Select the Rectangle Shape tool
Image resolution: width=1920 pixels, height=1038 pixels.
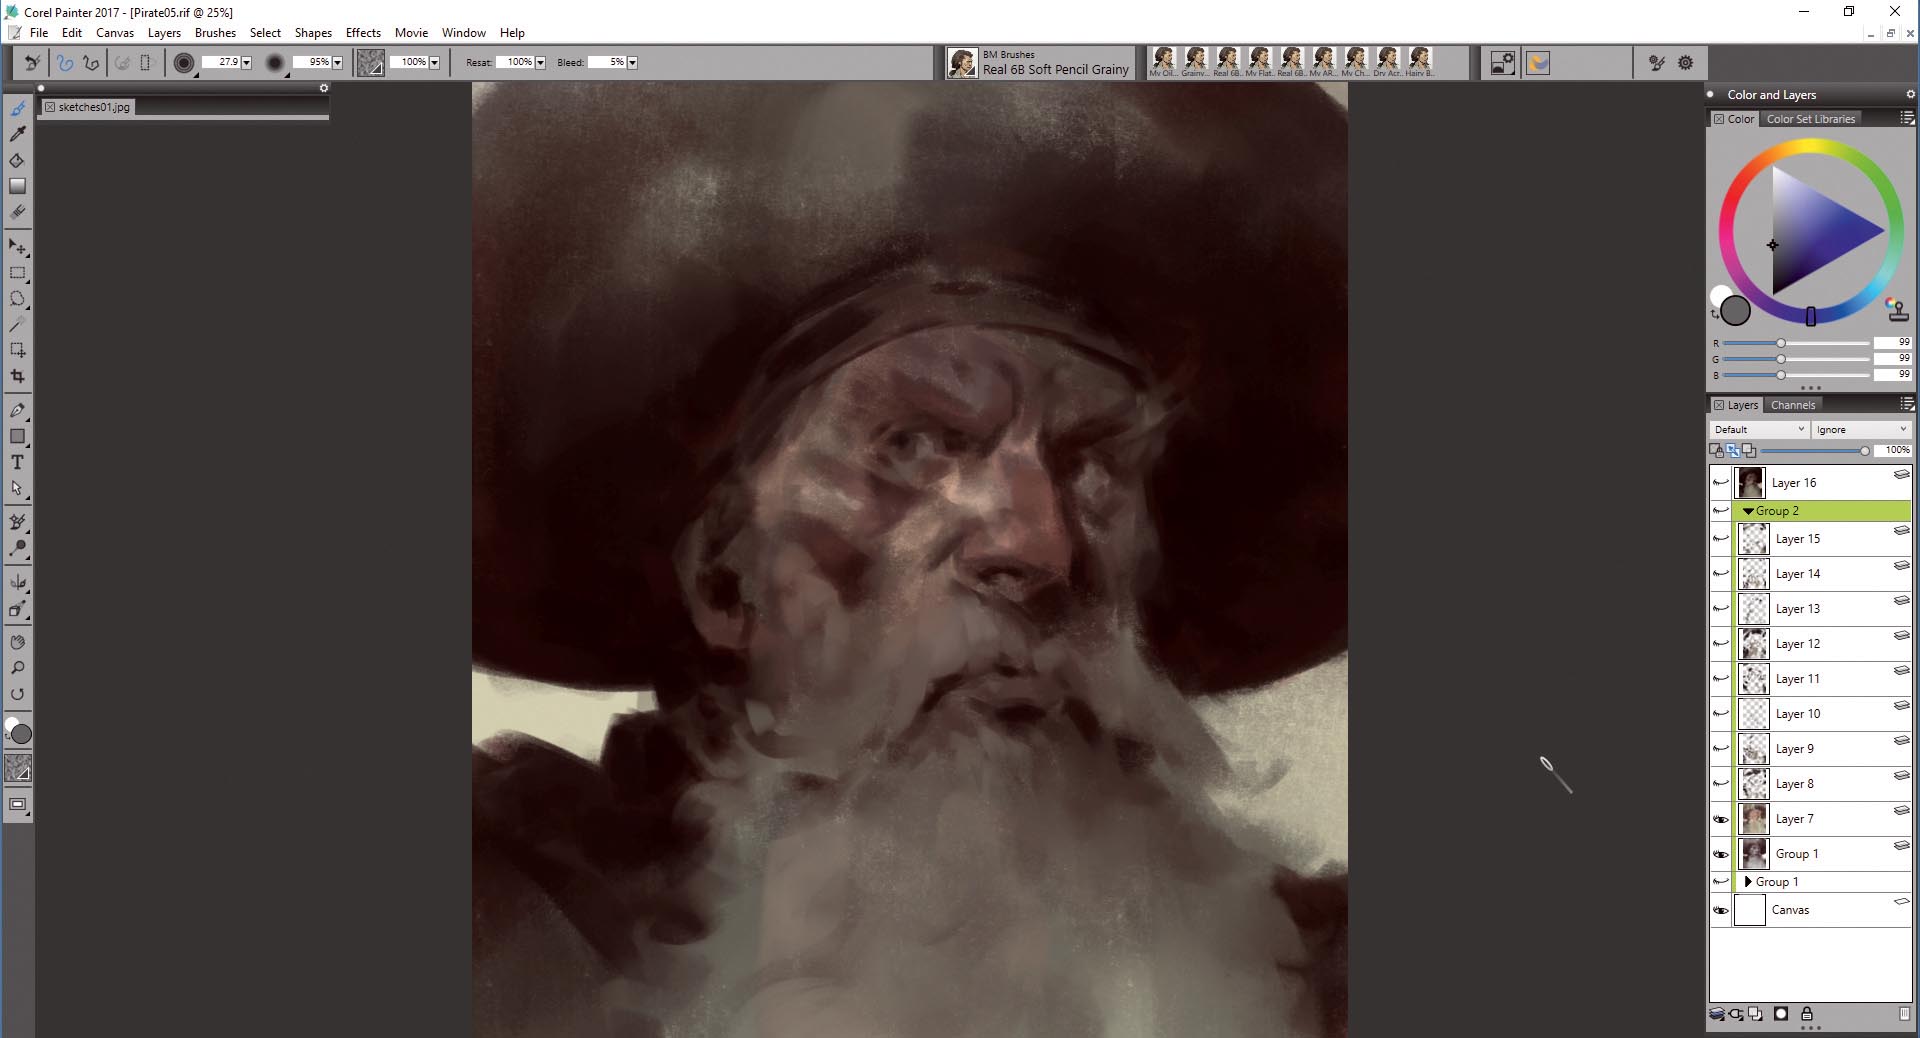tap(17, 436)
